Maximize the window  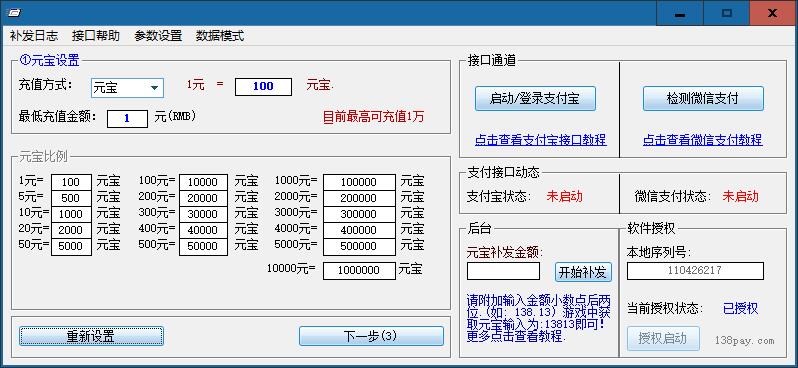pos(727,13)
